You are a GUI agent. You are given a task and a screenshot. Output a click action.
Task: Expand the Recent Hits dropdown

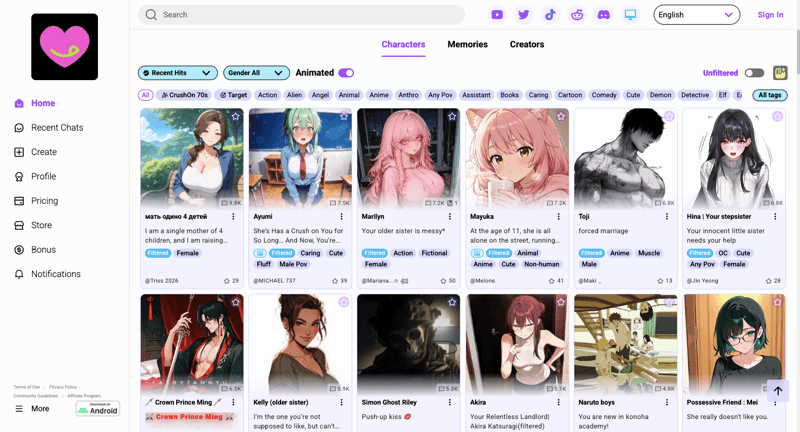tap(178, 73)
